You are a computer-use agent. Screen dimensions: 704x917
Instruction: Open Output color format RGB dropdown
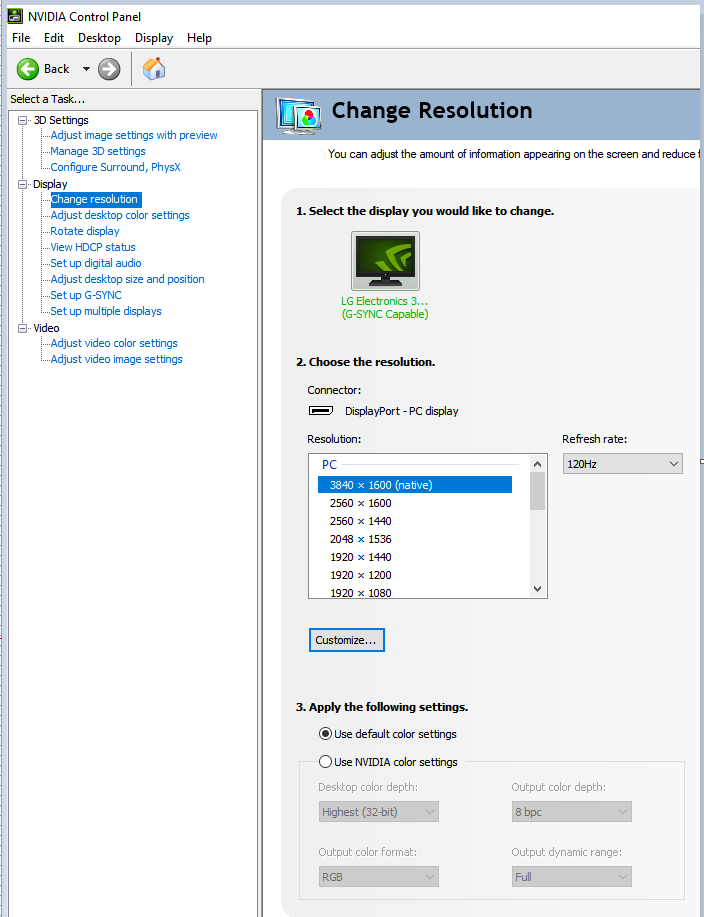[x=379, y=877]
